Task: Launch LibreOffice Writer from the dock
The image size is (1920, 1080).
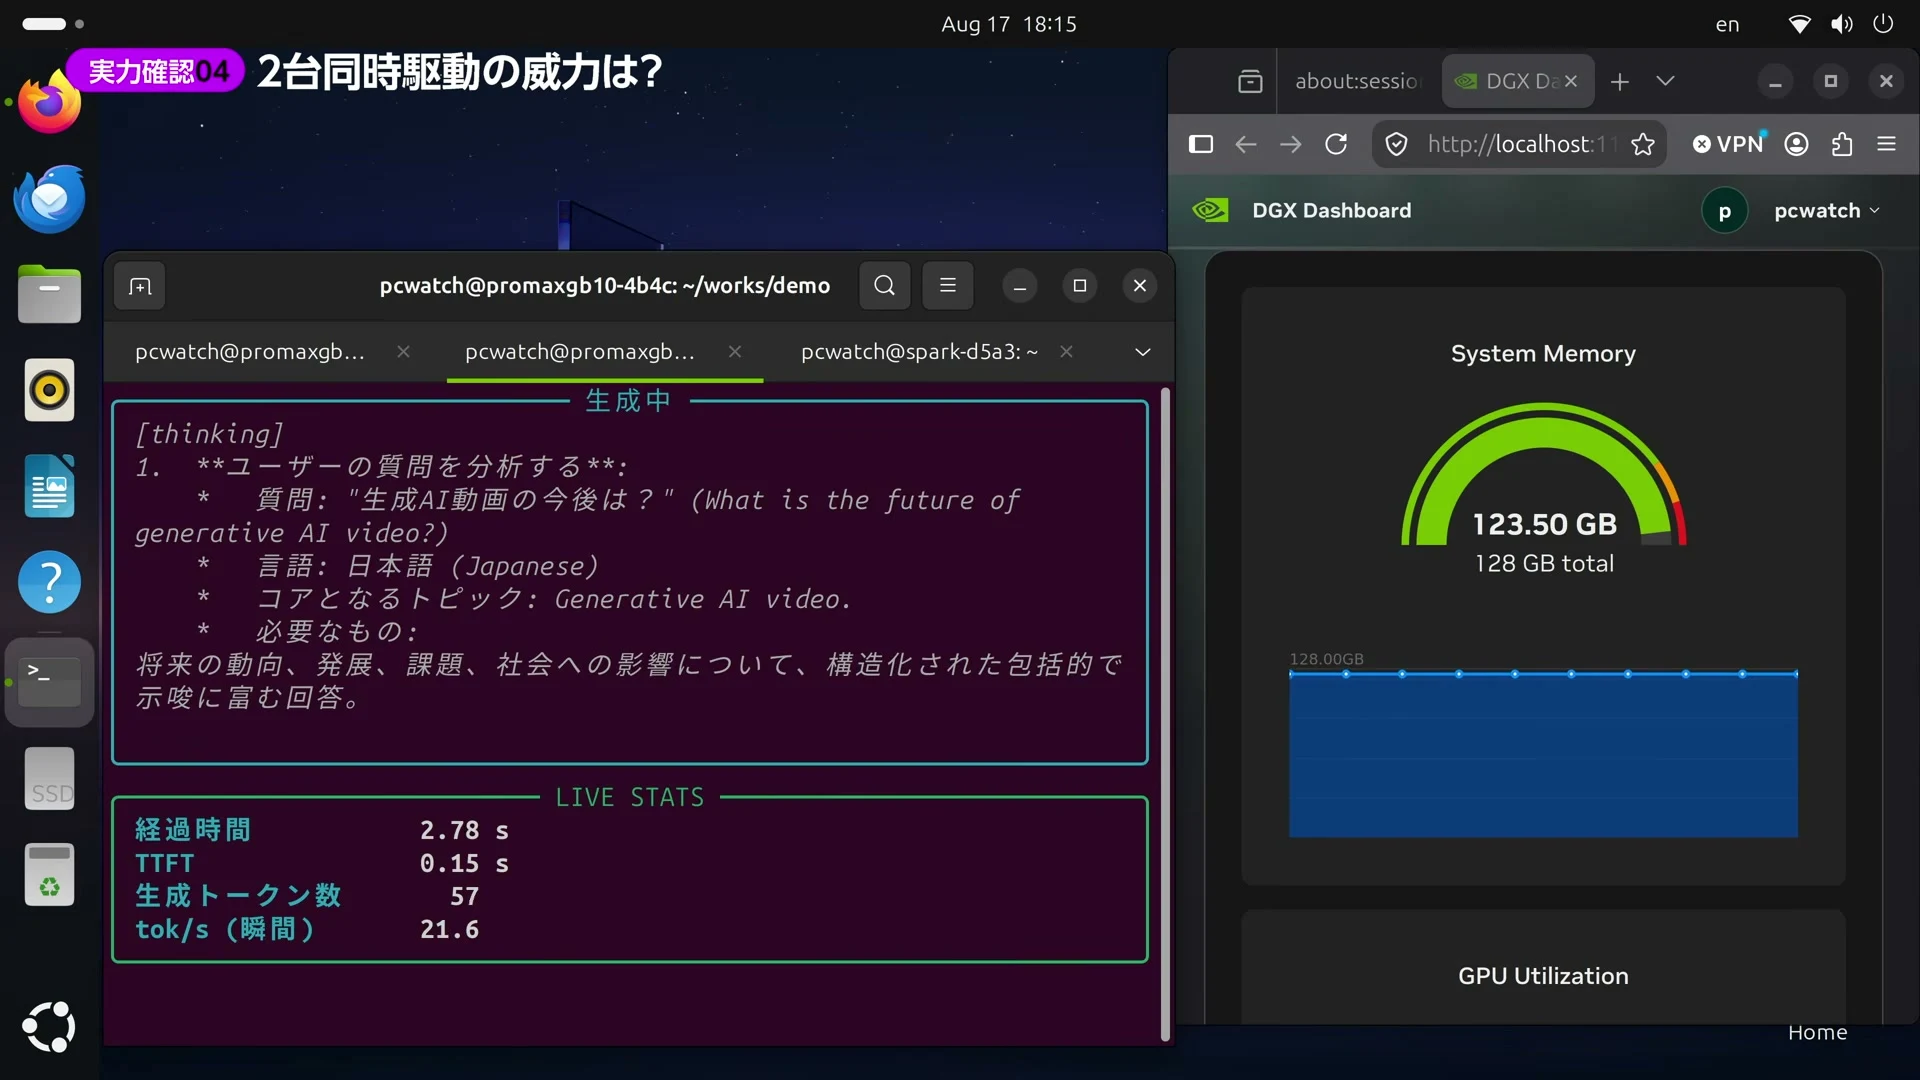Action: coord(49,486)
